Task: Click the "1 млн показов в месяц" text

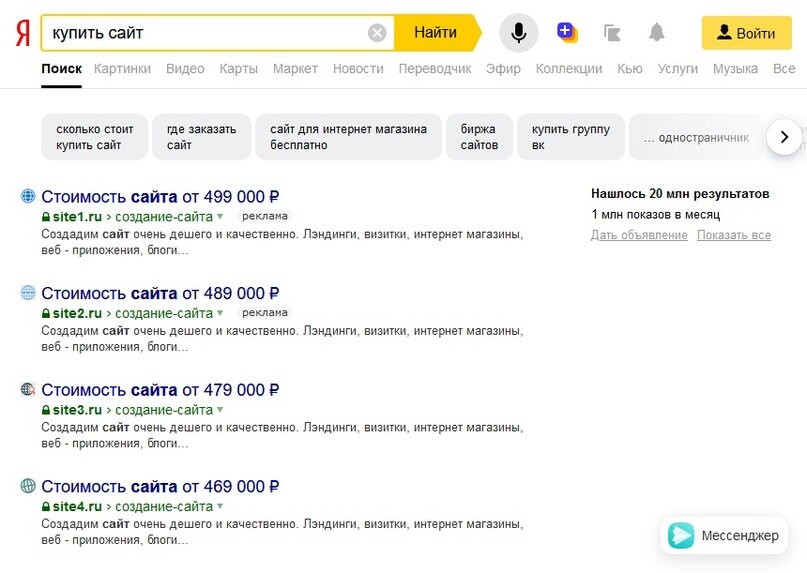Action: tap(655, 214)
